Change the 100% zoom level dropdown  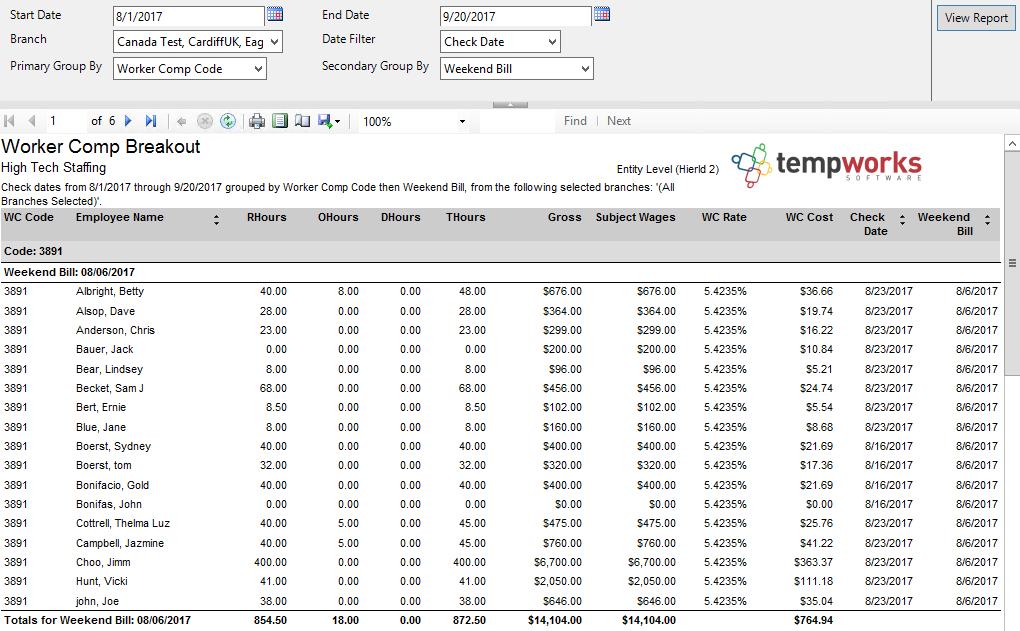coord(462,121)
